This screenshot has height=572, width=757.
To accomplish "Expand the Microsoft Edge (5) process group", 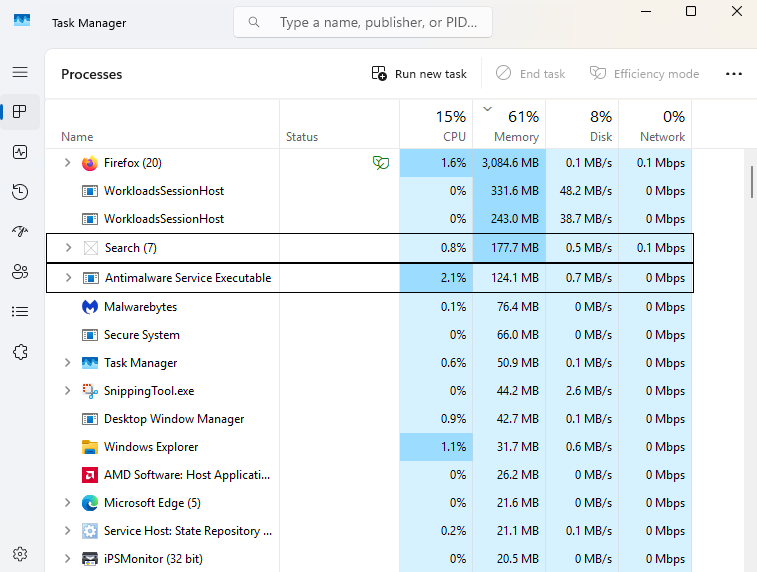I will tap(68, 503).
